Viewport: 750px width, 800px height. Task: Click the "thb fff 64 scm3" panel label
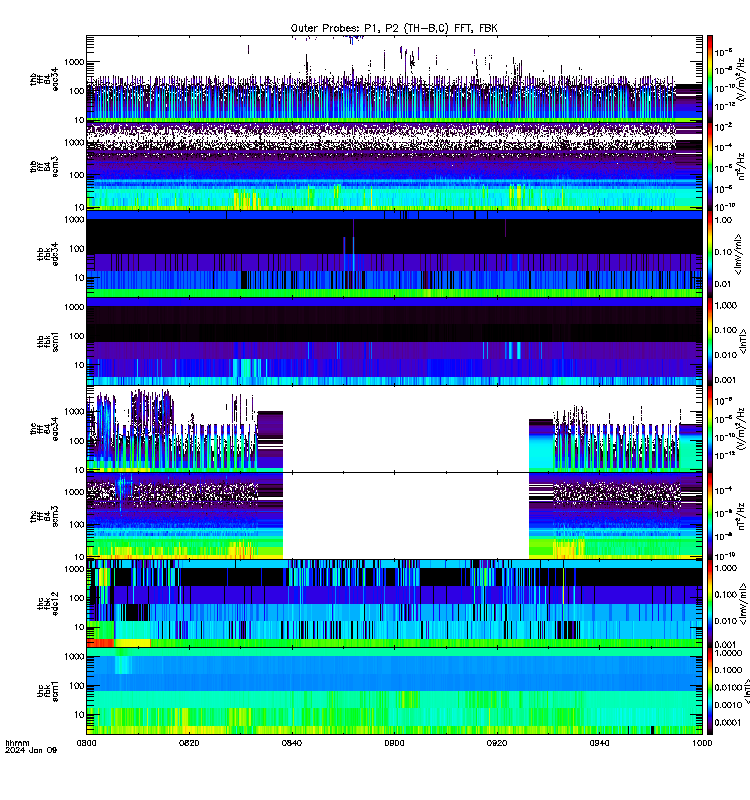click(44, 166)
